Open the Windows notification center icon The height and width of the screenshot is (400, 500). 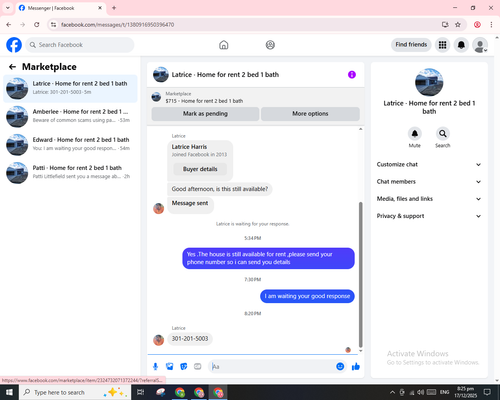tap(487, 392)
